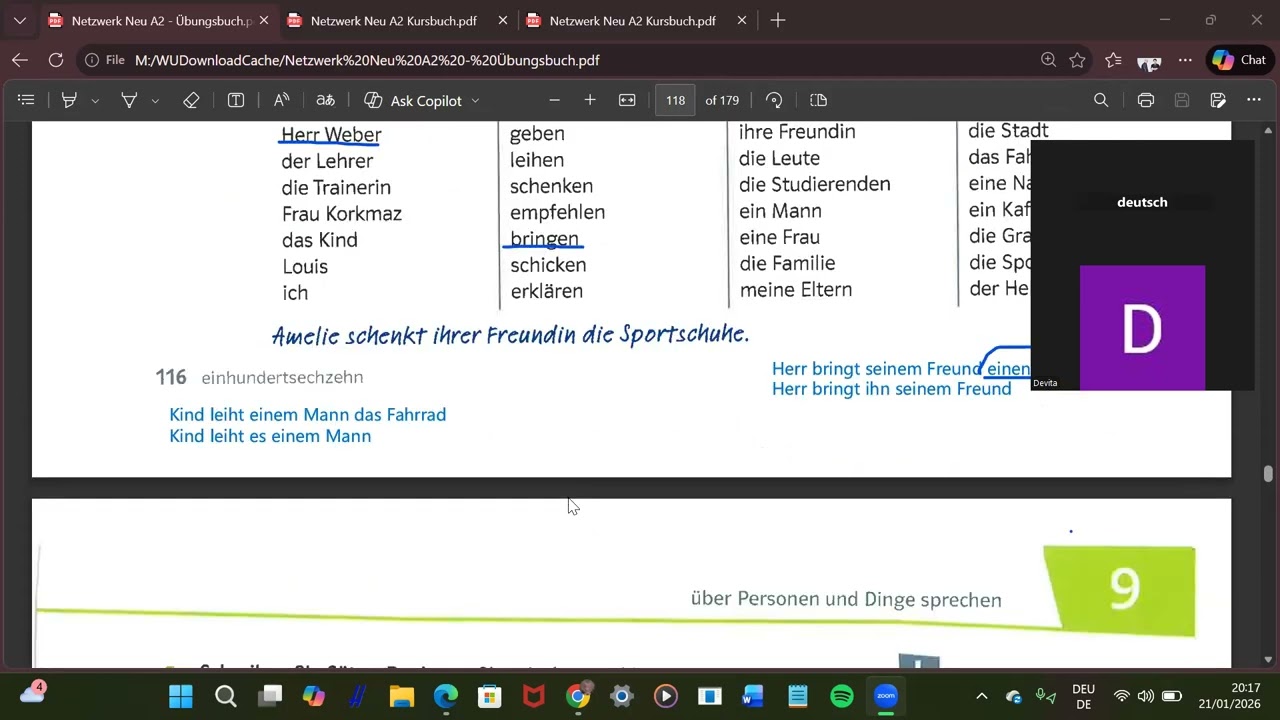Close the Übungsbuch tab
The image size is (1280, 720).
click(x=263, y=20)
